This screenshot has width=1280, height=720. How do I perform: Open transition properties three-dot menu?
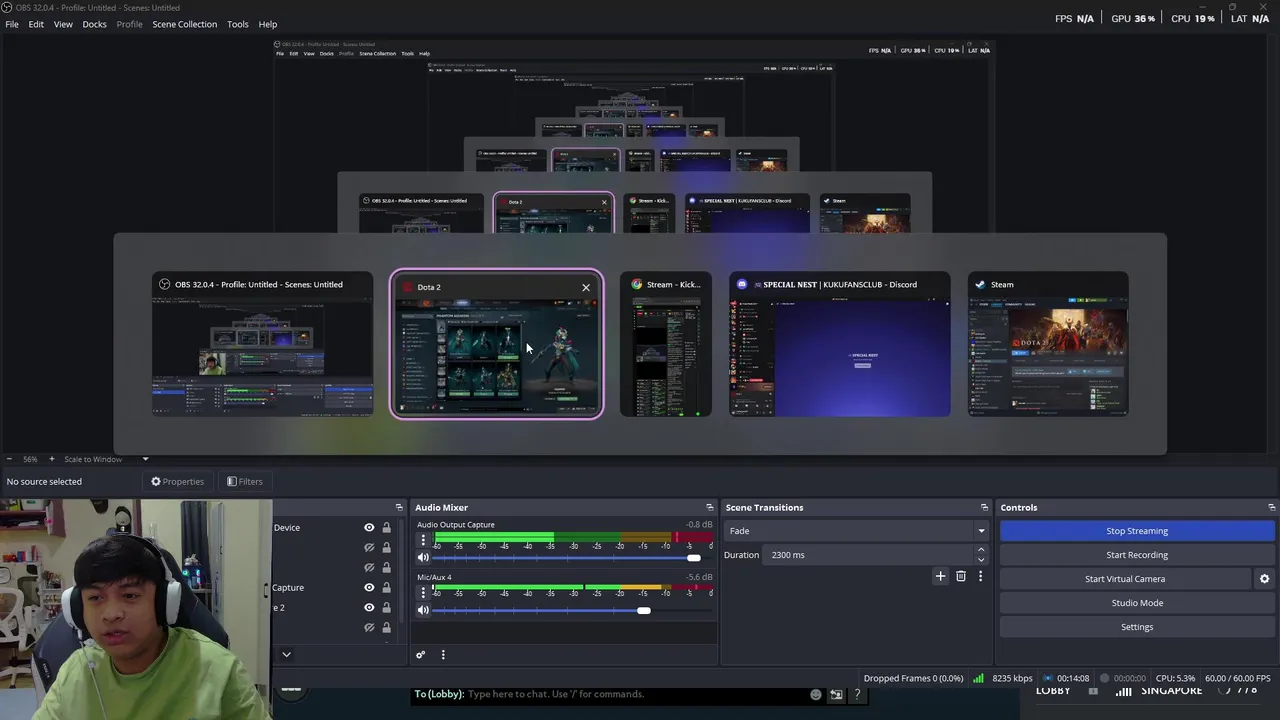pos(980,576)
